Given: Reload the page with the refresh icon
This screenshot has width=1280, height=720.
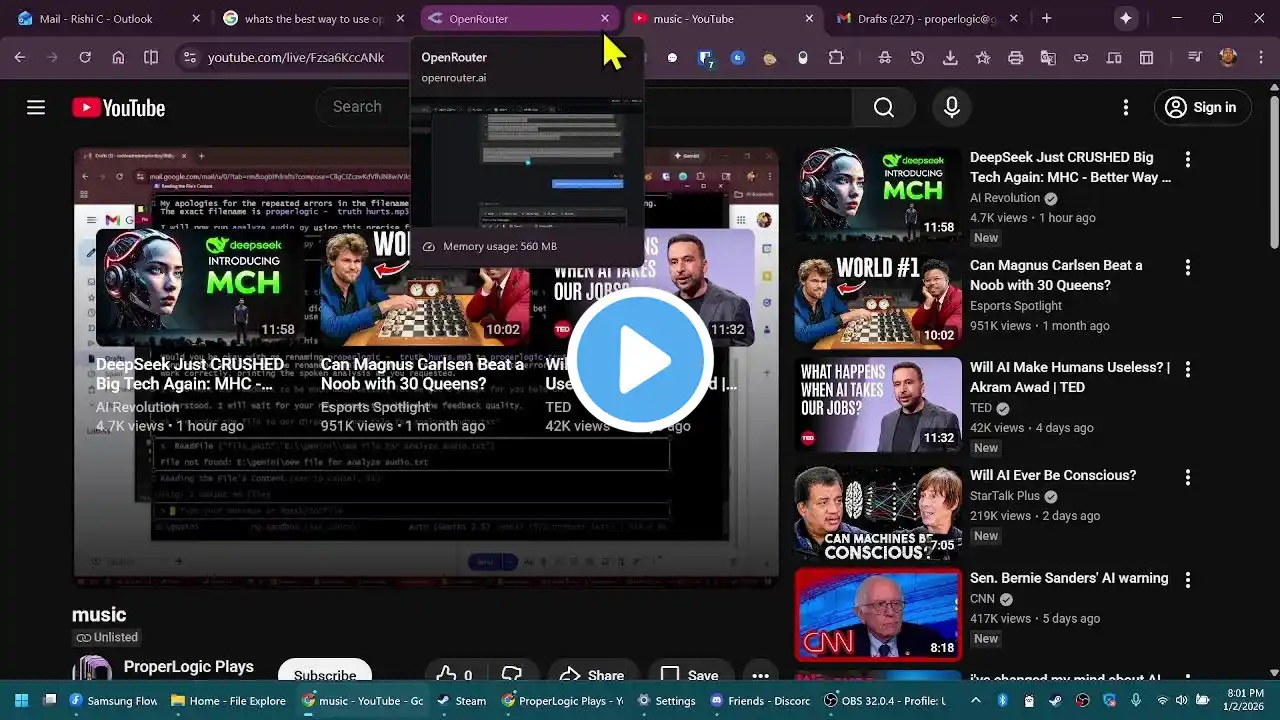Looking at the screenshot, I should click(x=85, y=58).
